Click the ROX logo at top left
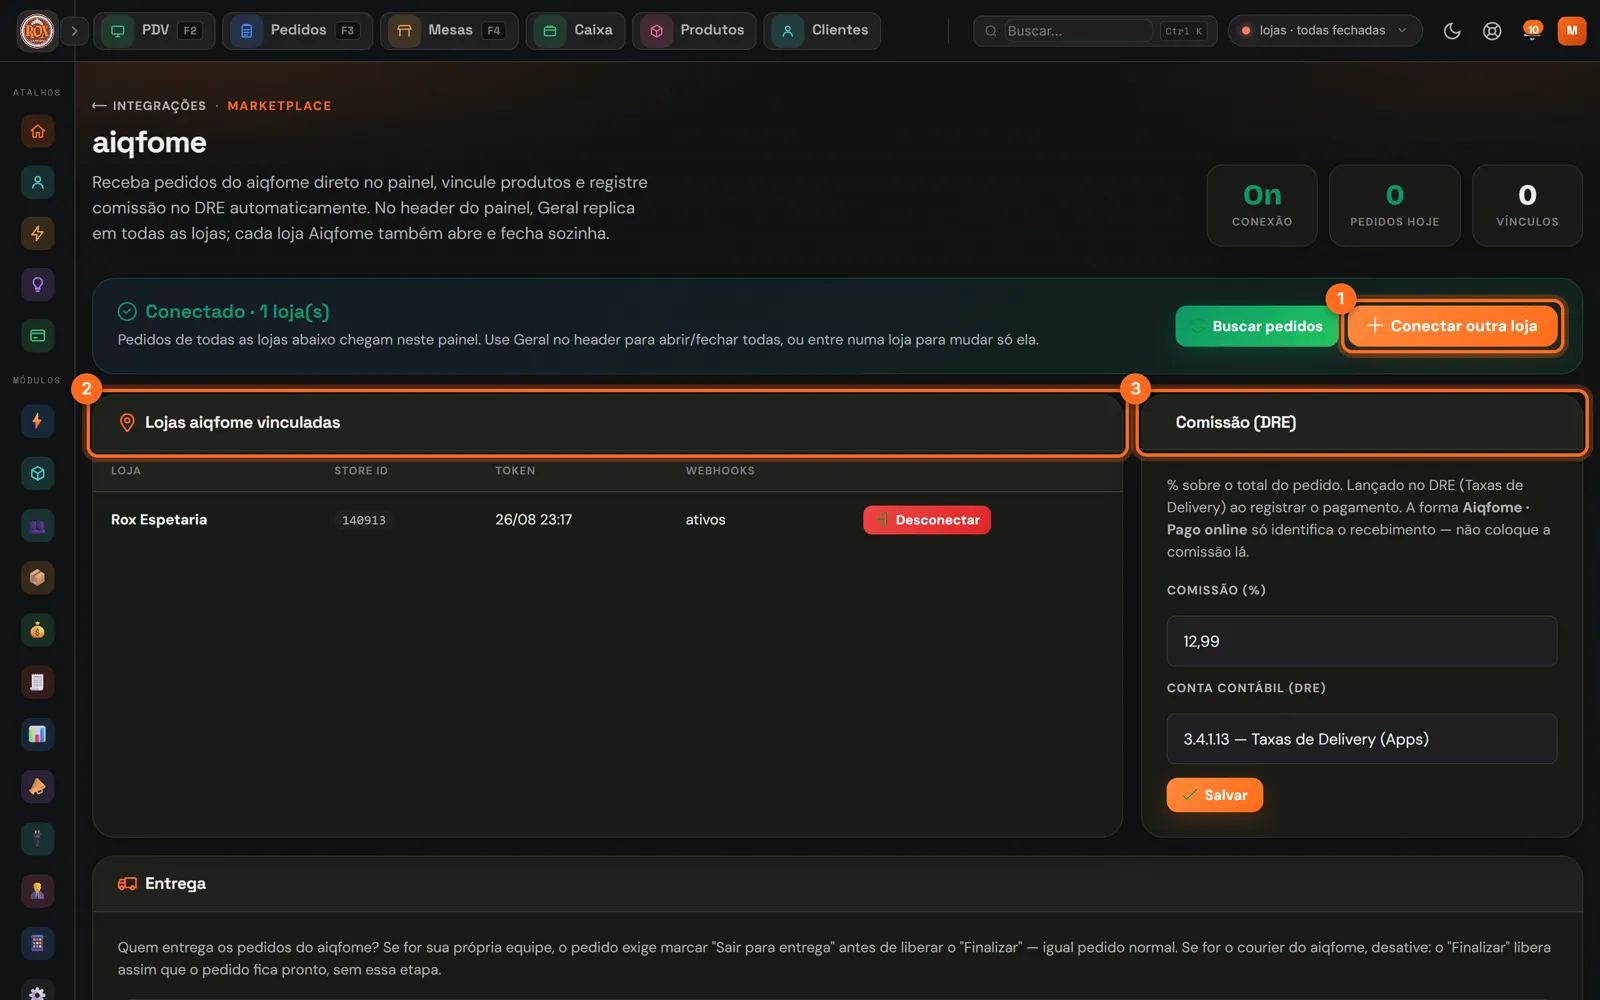This screenshot has height=1000, width=1600. [x=37, y=31]
